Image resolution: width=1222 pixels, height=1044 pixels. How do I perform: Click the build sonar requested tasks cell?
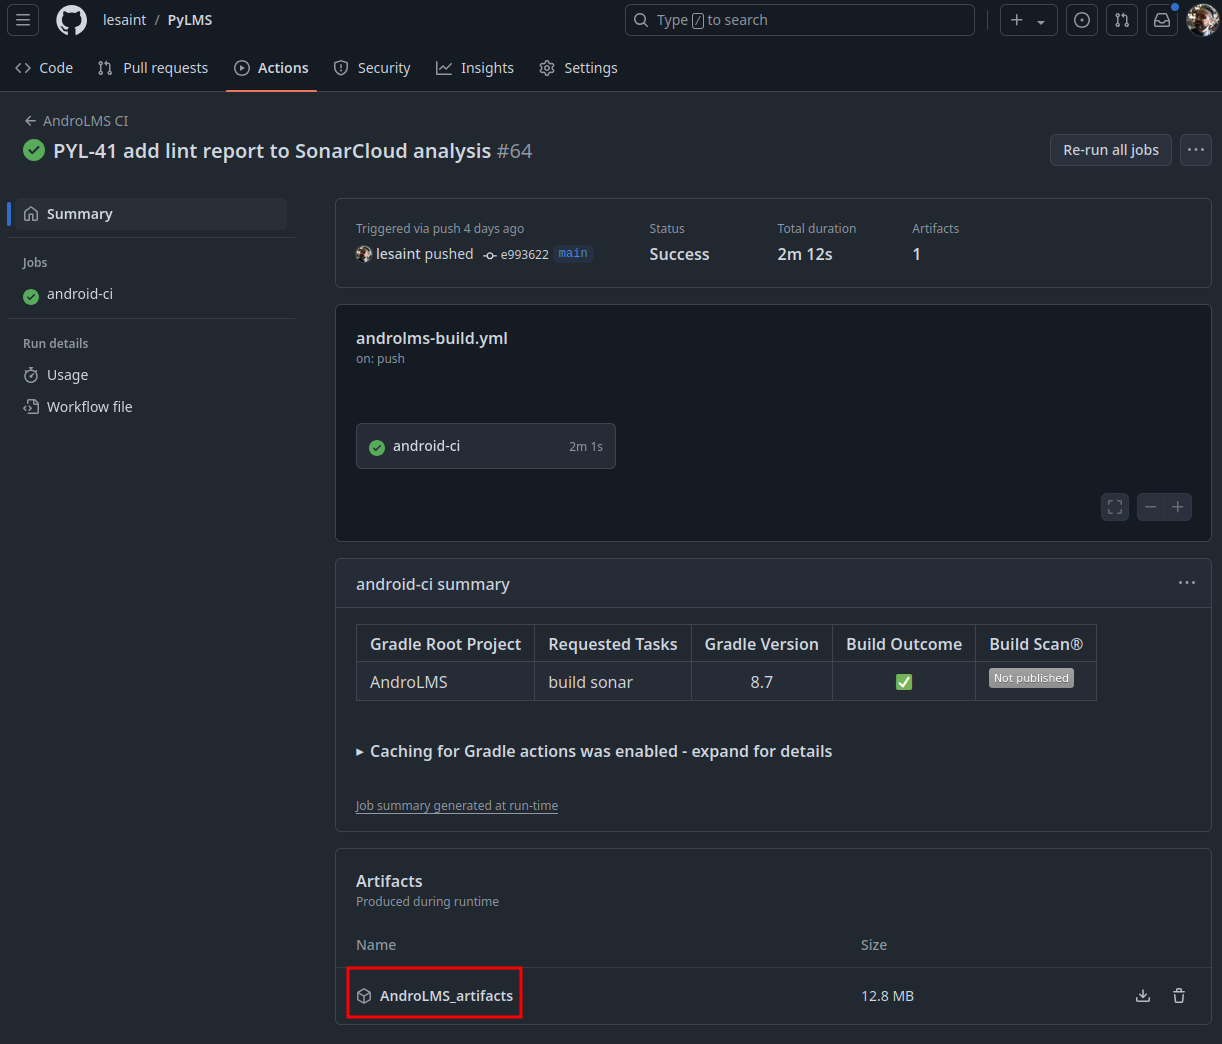[613, 682]
